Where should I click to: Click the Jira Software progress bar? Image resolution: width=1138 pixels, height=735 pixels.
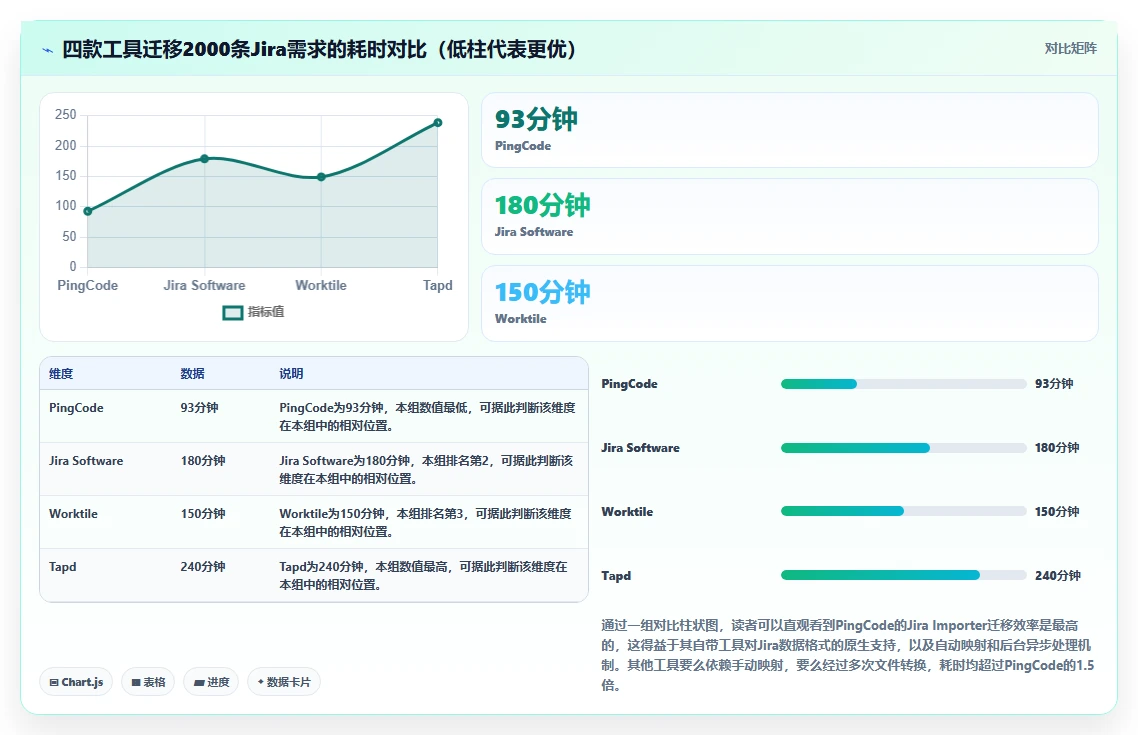[904, 448]
